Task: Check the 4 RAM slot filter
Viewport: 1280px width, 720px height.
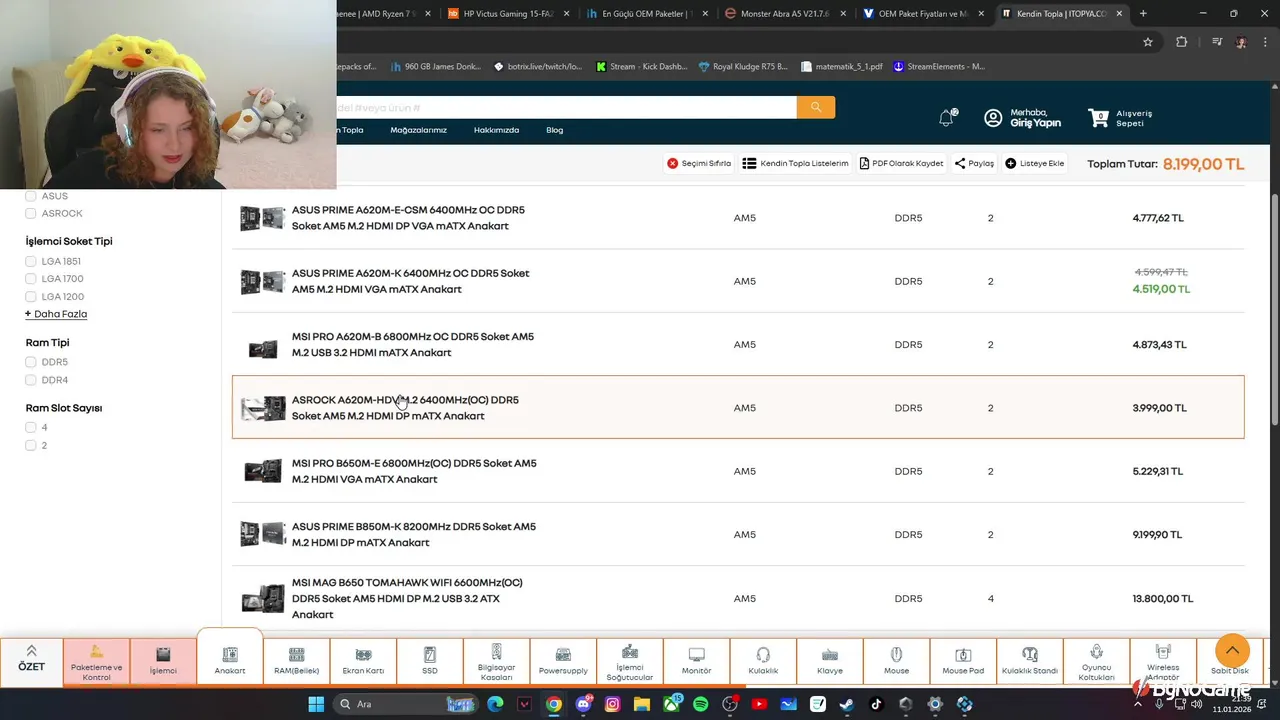Action: 31,428
